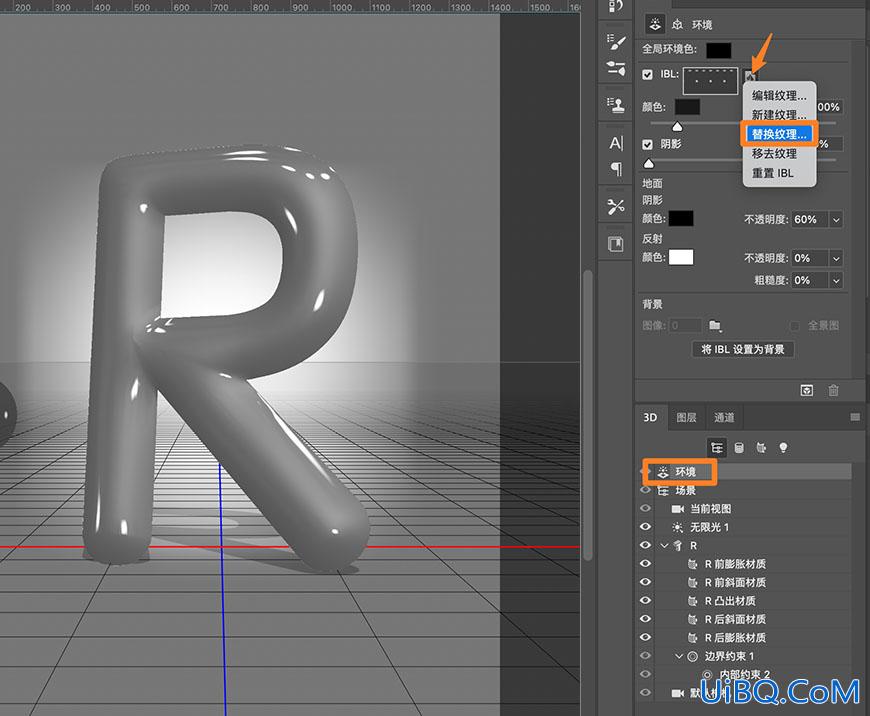Open the Clone Source stamp panel icon
This screenshot has width=870, height=716.
(615, 104)
